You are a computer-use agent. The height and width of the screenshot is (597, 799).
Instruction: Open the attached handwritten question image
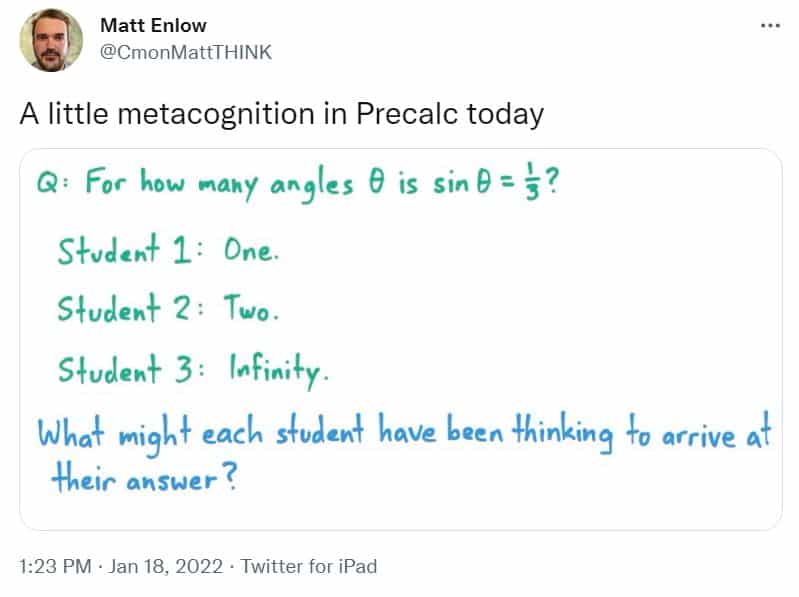click(401, 339)
